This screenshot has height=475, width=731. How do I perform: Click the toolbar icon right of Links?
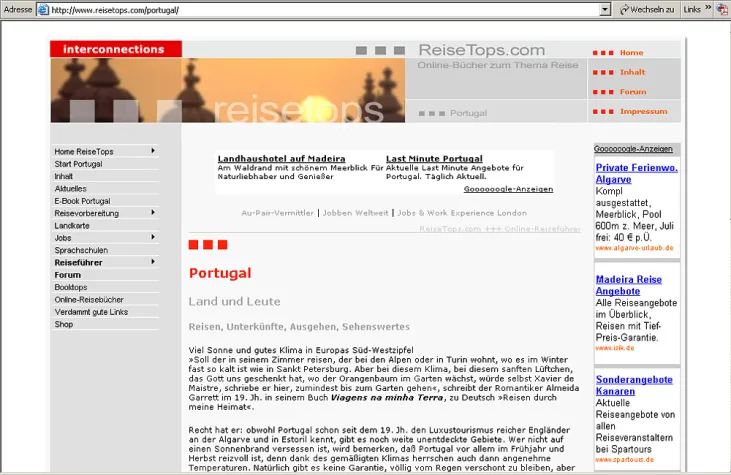point(722,9)
